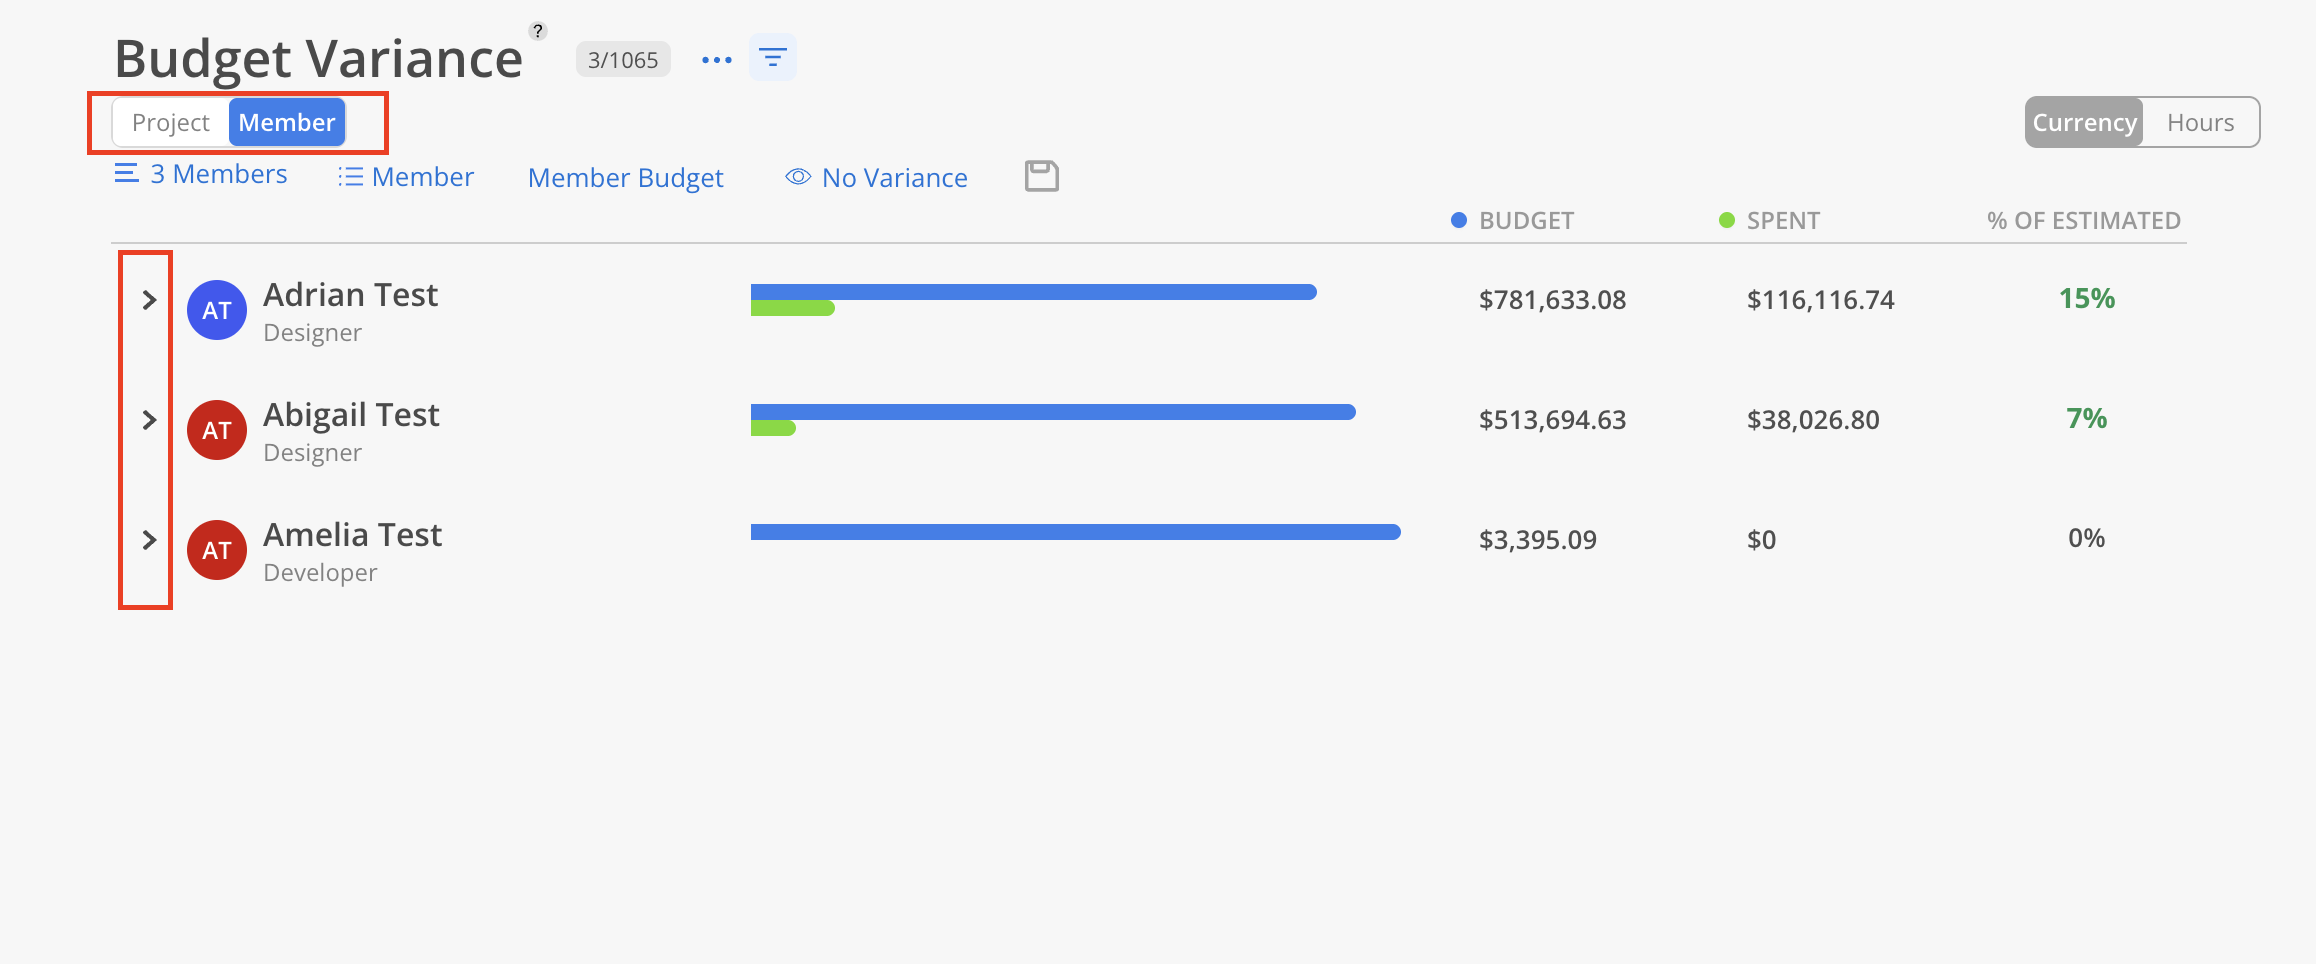
Task: Toggle the No Variance visibility option
Action: (877, 177)
